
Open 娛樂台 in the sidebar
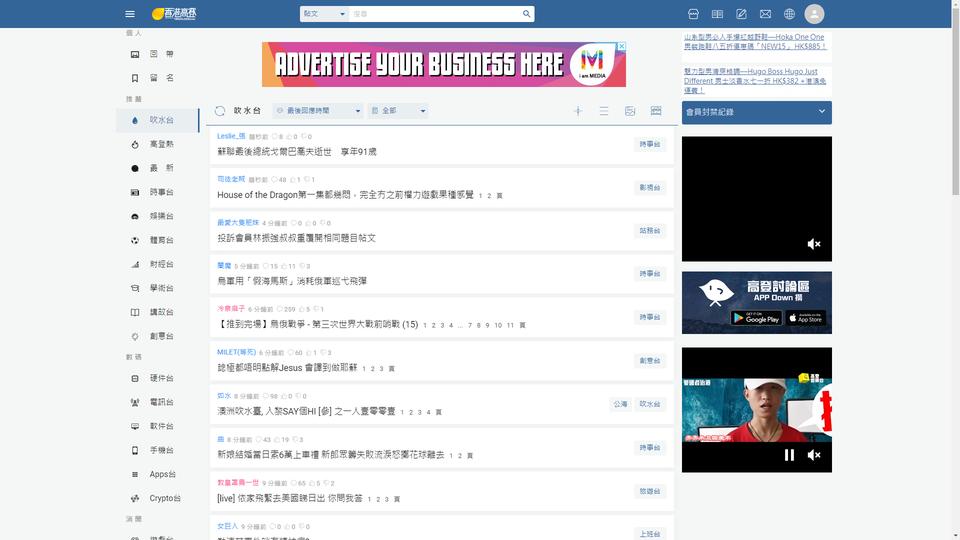click(x=157, y=216)
